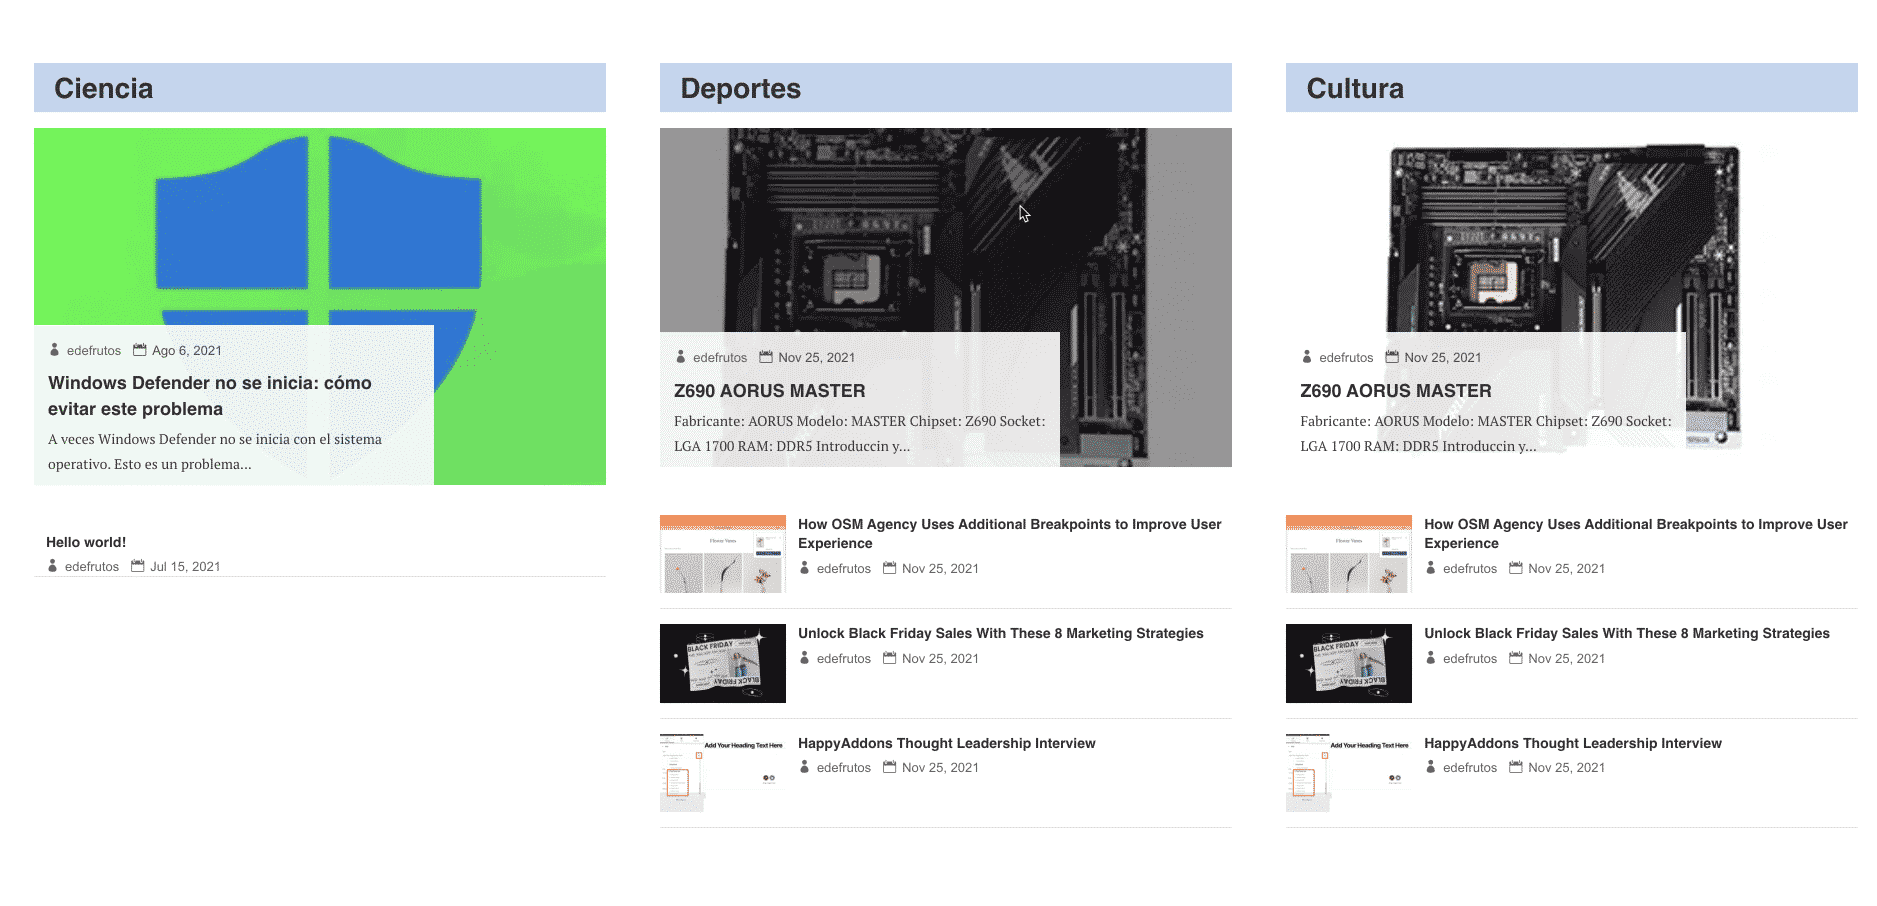Open Windows Defender no se inicia article
The height and width of the screenshot is (906, 1877).
[209, 396]
